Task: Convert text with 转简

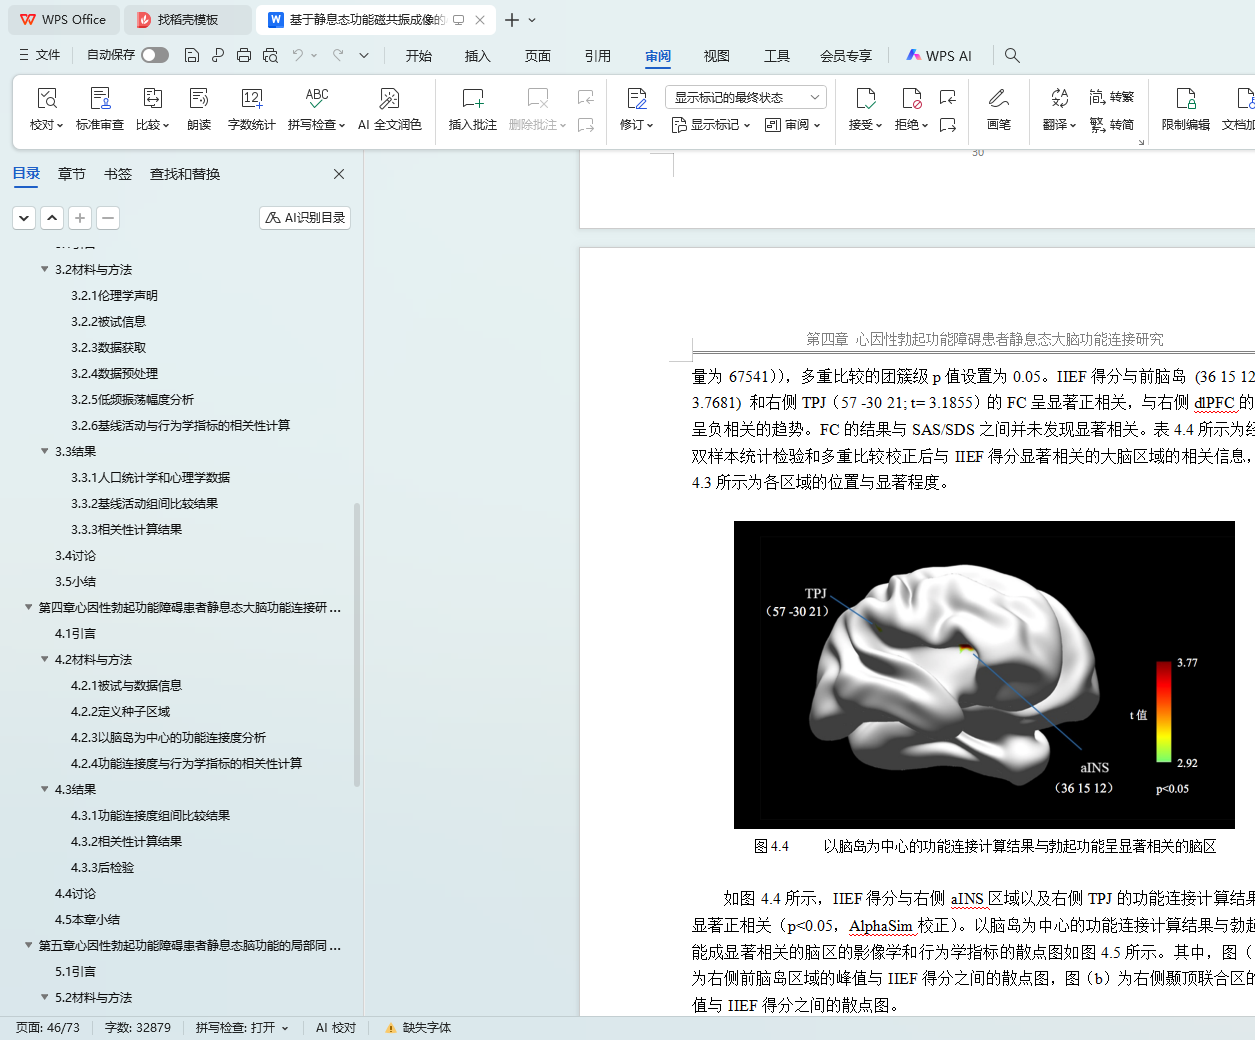Action: click(1111, 125)
